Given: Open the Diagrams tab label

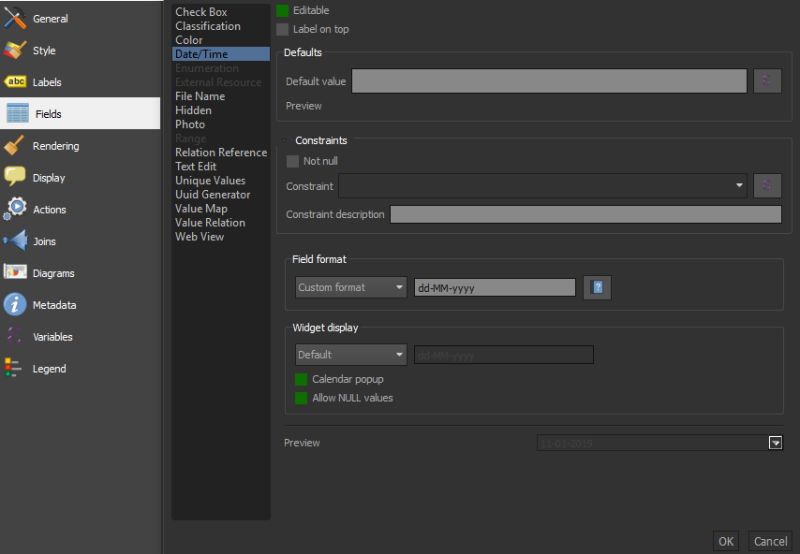Looking at the screenshot, I should click(54, 273).
